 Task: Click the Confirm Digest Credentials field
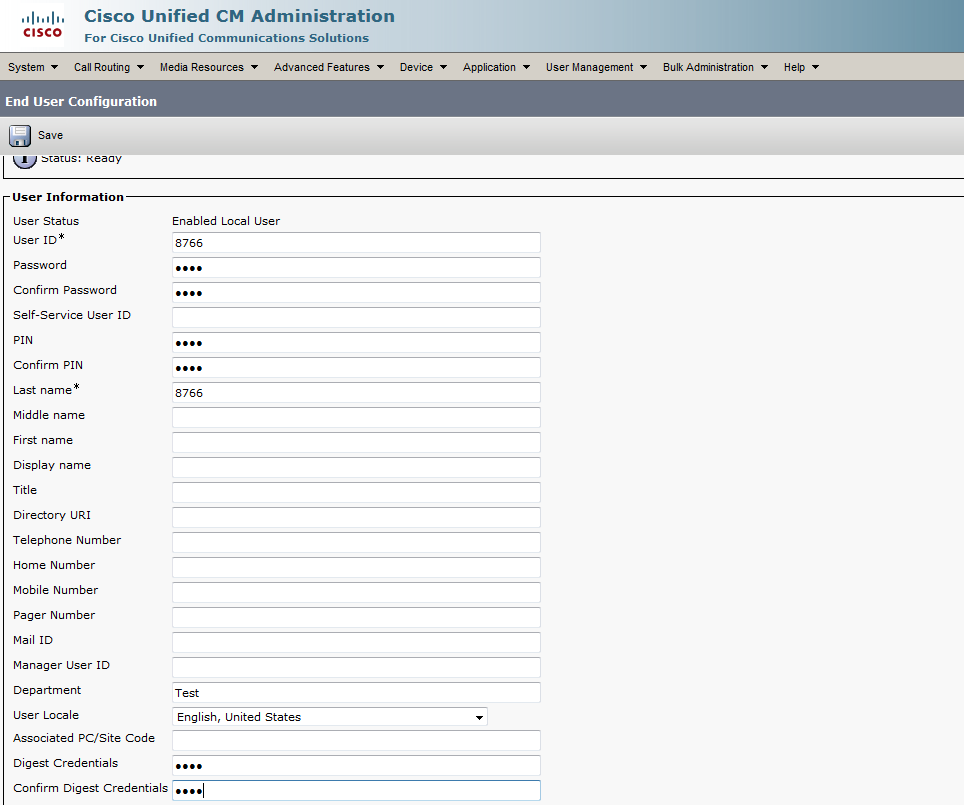(356, 790)
